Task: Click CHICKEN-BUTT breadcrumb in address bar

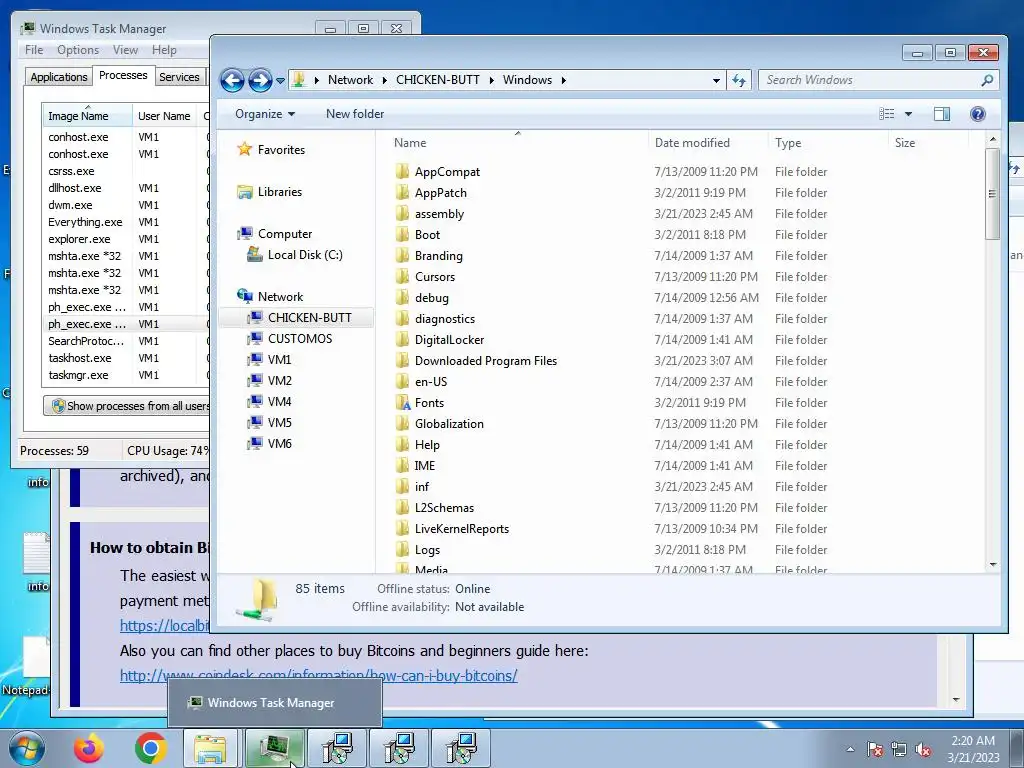Action: pos(438,80)
